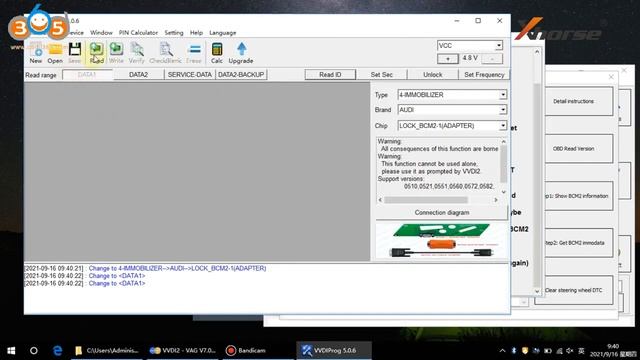Click the CheckBlank toolbar icon

point(165,53)
